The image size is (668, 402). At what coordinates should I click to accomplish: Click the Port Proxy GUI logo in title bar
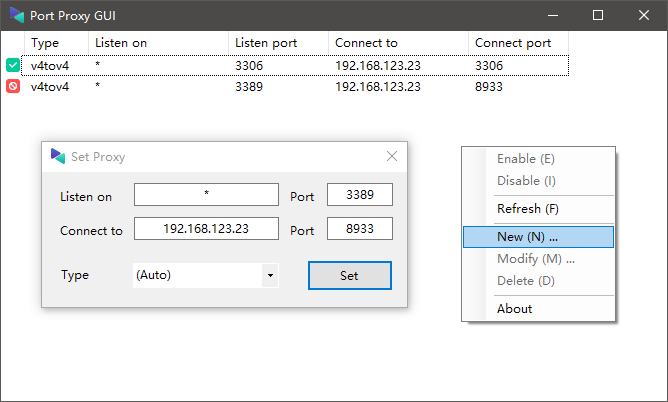tap(17, 15)
